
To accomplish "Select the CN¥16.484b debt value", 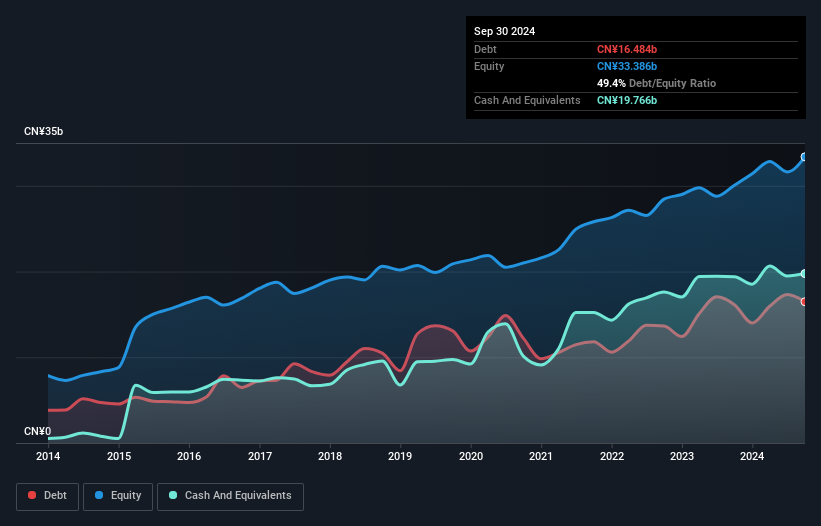I will pos(627,49).
